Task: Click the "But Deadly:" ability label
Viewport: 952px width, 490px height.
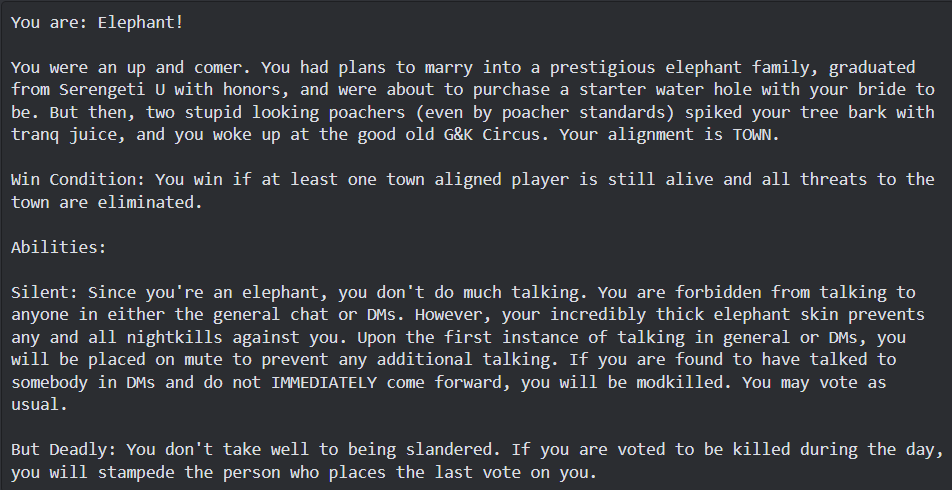Action: 64,449
